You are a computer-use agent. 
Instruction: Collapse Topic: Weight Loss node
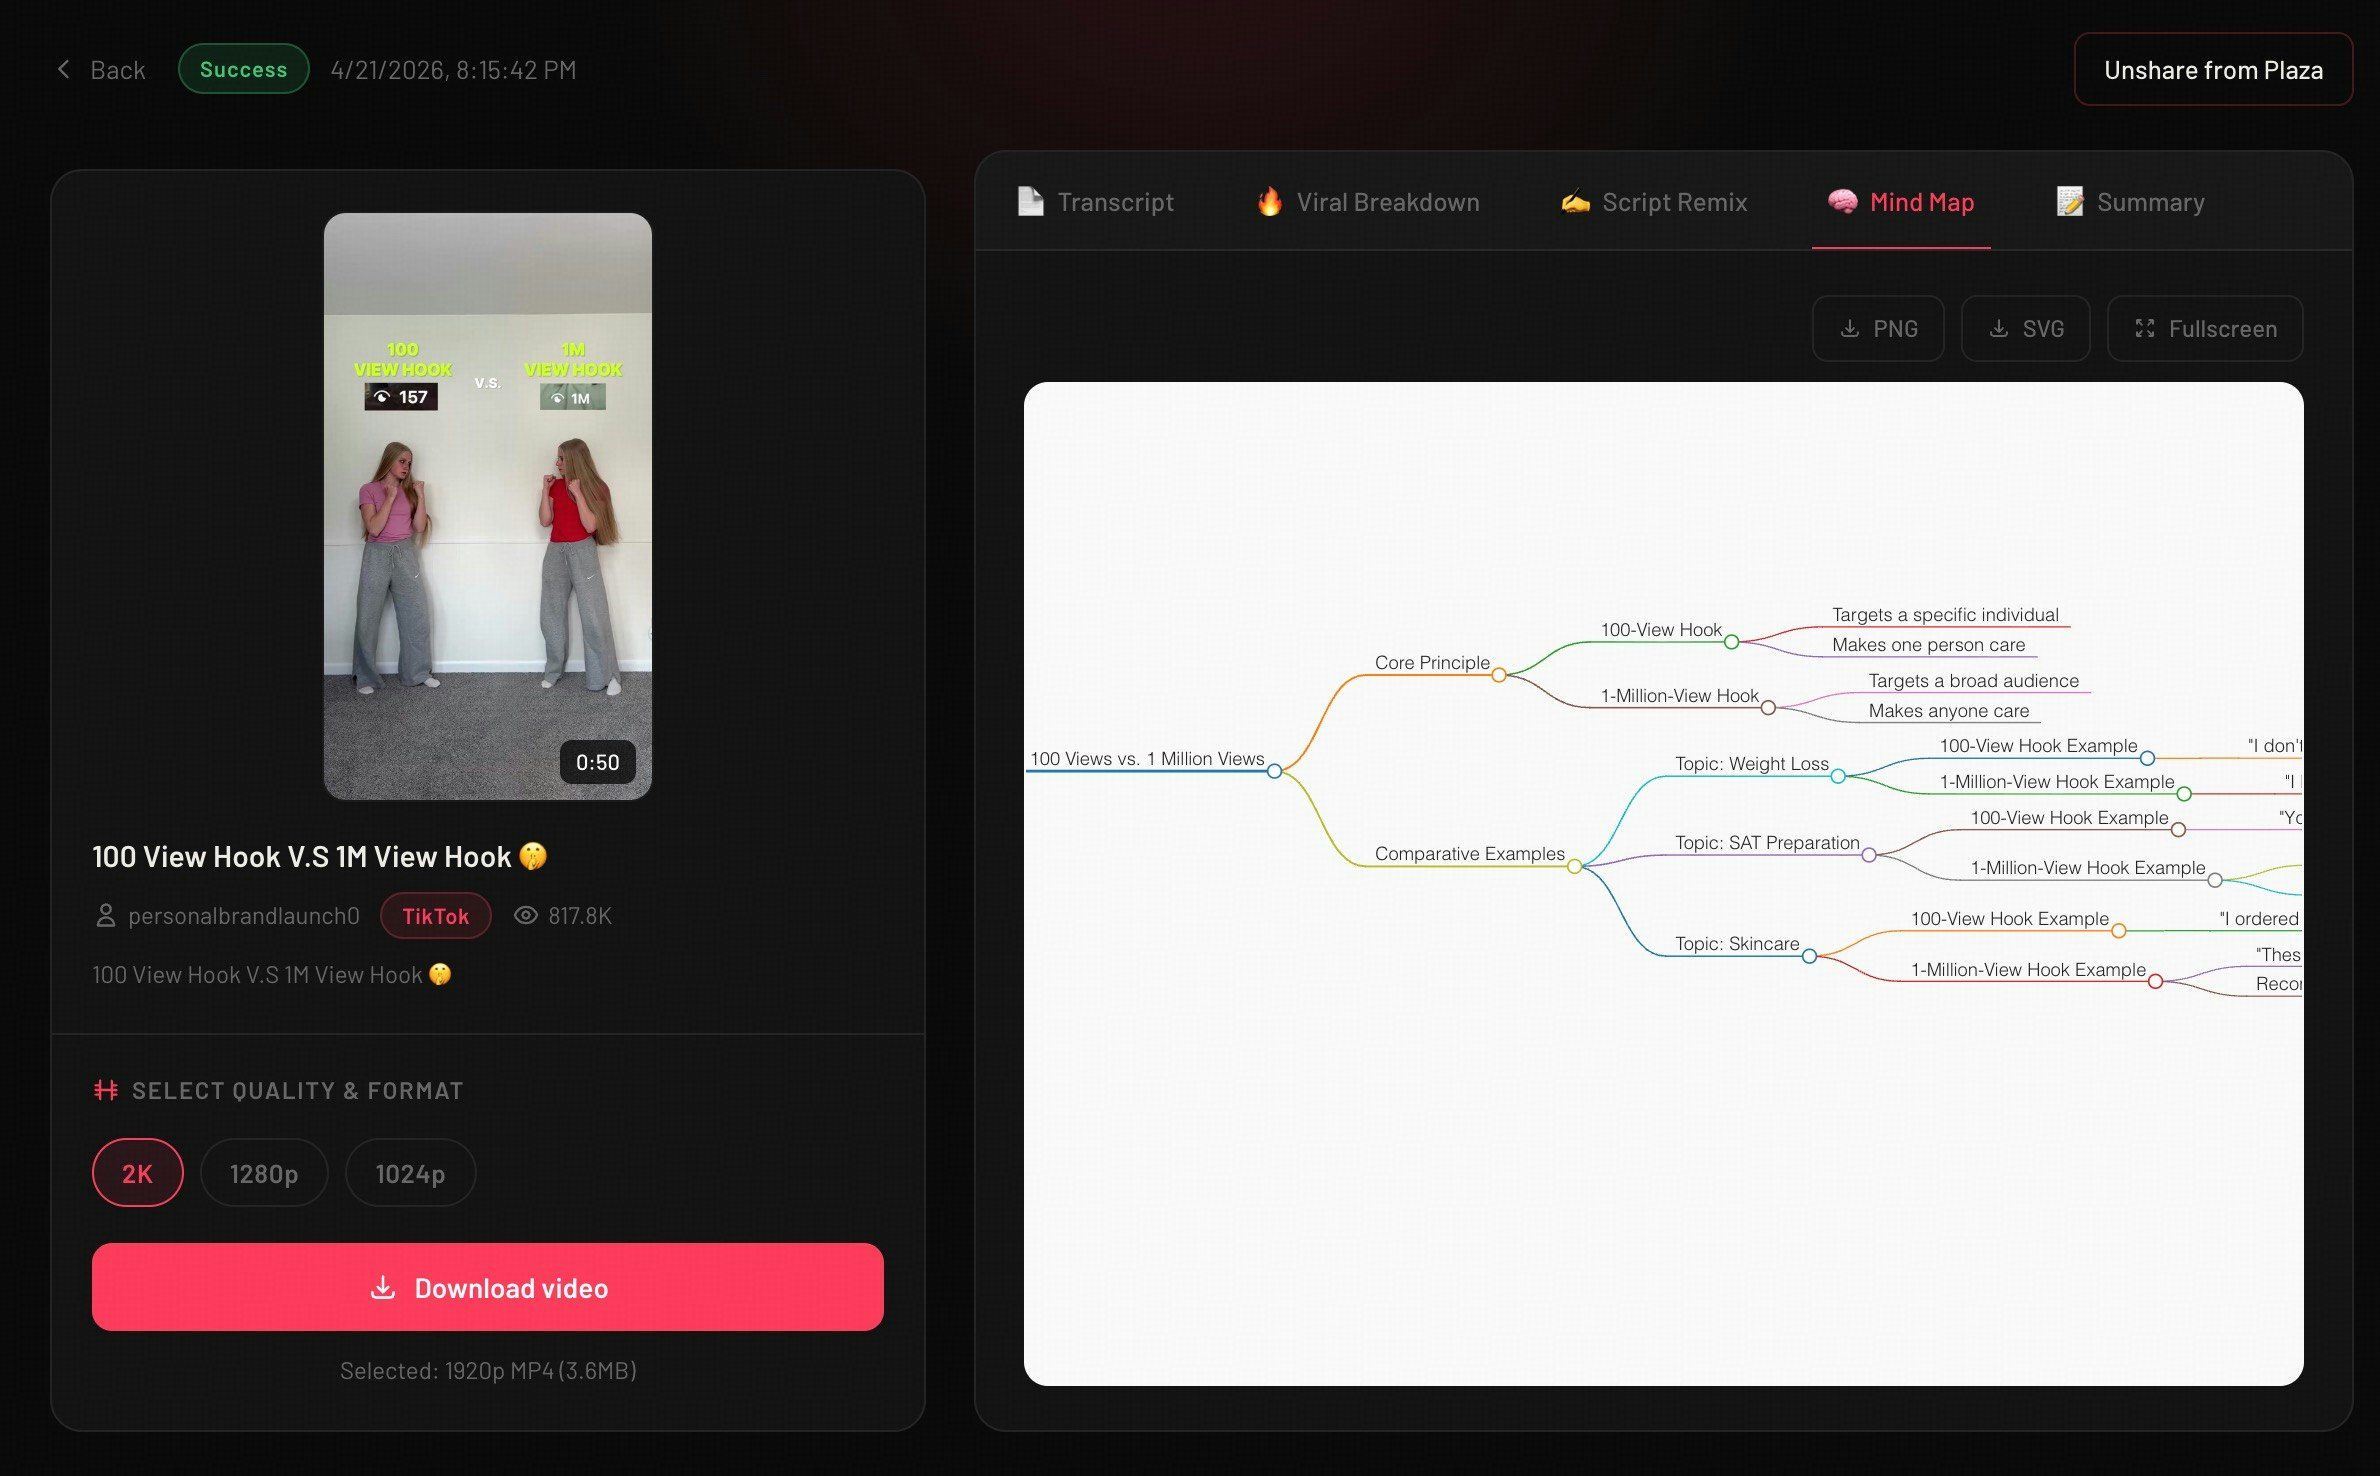[1838, 776]
